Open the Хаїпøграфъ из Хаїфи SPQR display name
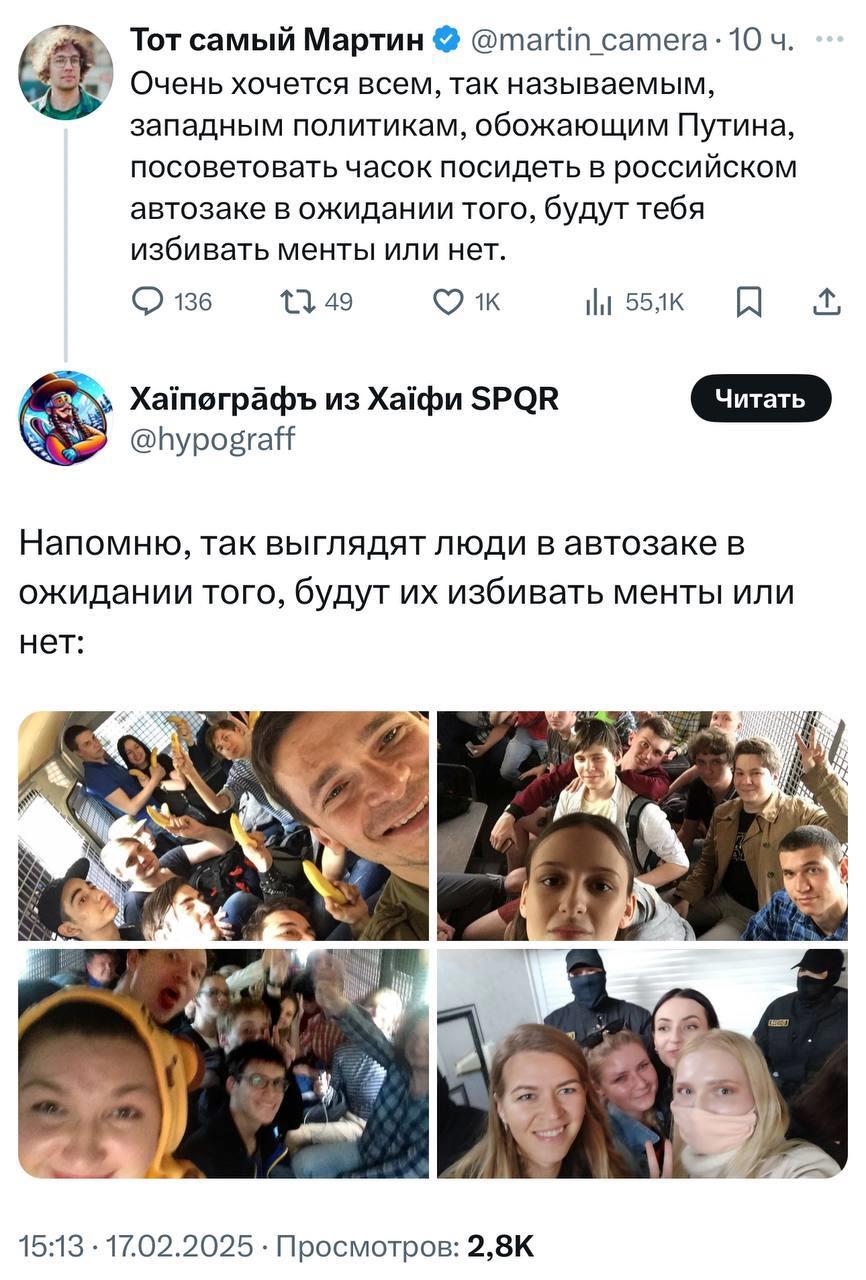 (345, 399)
